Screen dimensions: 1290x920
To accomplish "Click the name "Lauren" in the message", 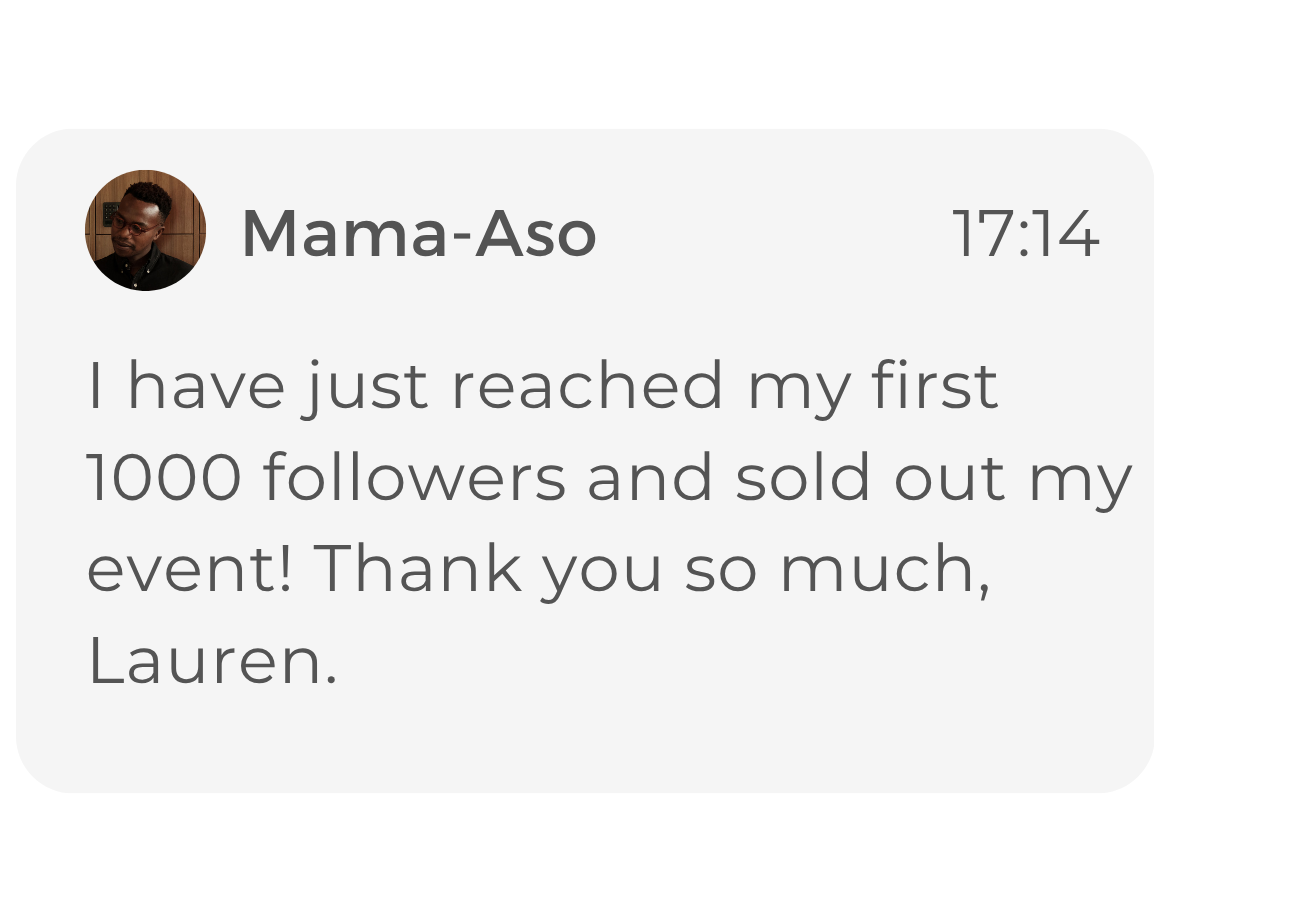I will point(212,662).
